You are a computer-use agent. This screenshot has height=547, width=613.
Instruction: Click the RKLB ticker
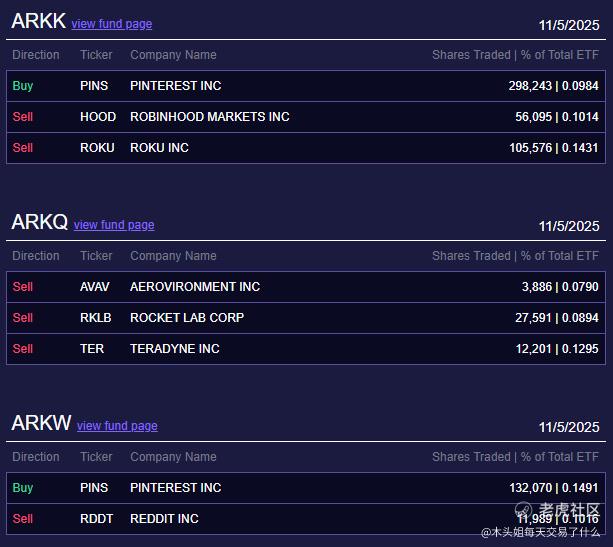pyautogui.click(x=95, y=317)
